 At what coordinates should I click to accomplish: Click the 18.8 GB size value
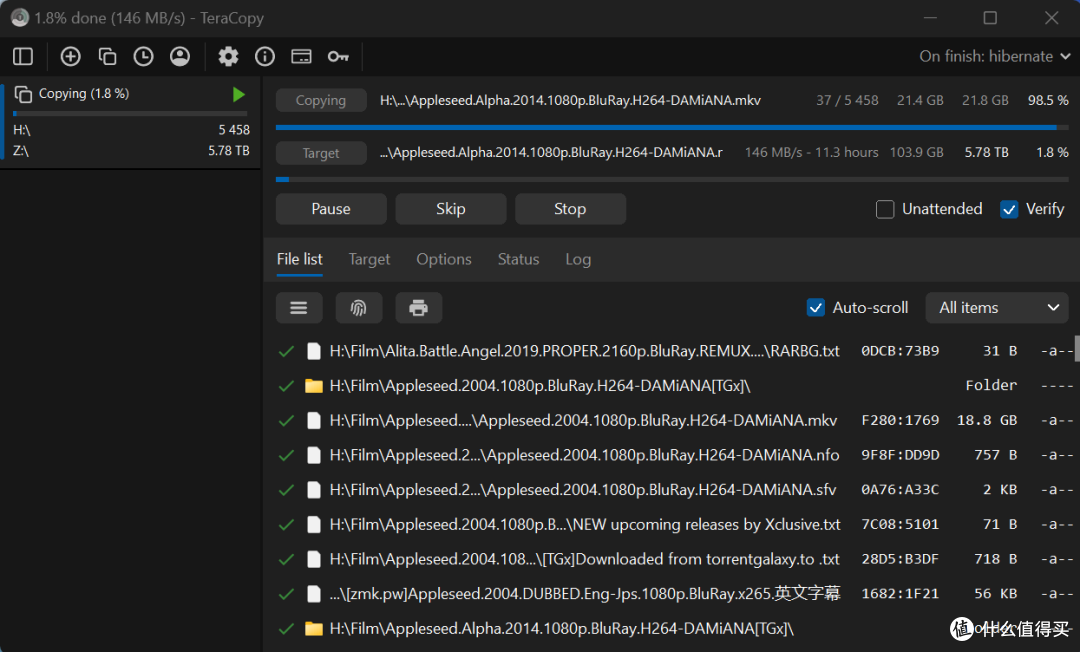(x=986, y=421)
